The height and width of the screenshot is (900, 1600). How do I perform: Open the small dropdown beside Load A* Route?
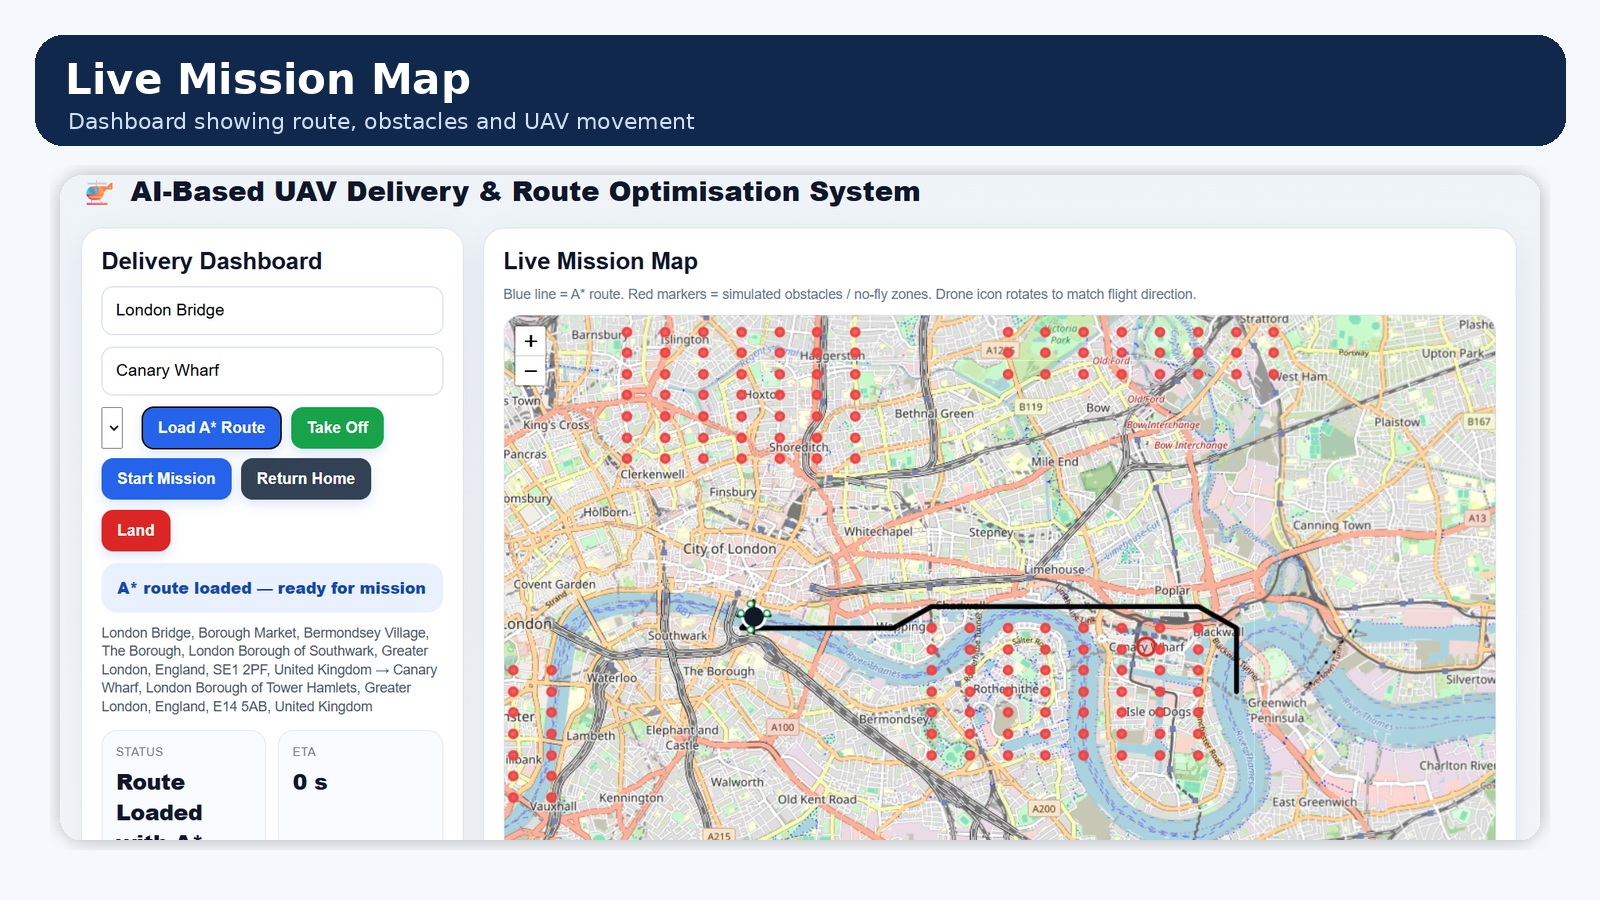tap(112, 428)
